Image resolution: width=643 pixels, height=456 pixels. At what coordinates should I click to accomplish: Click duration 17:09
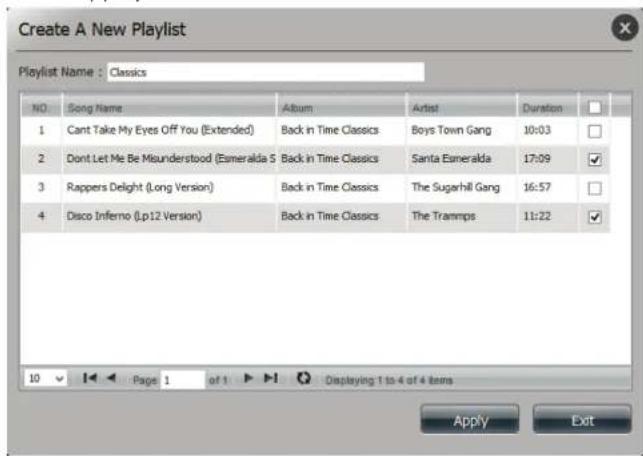[537, 158]
